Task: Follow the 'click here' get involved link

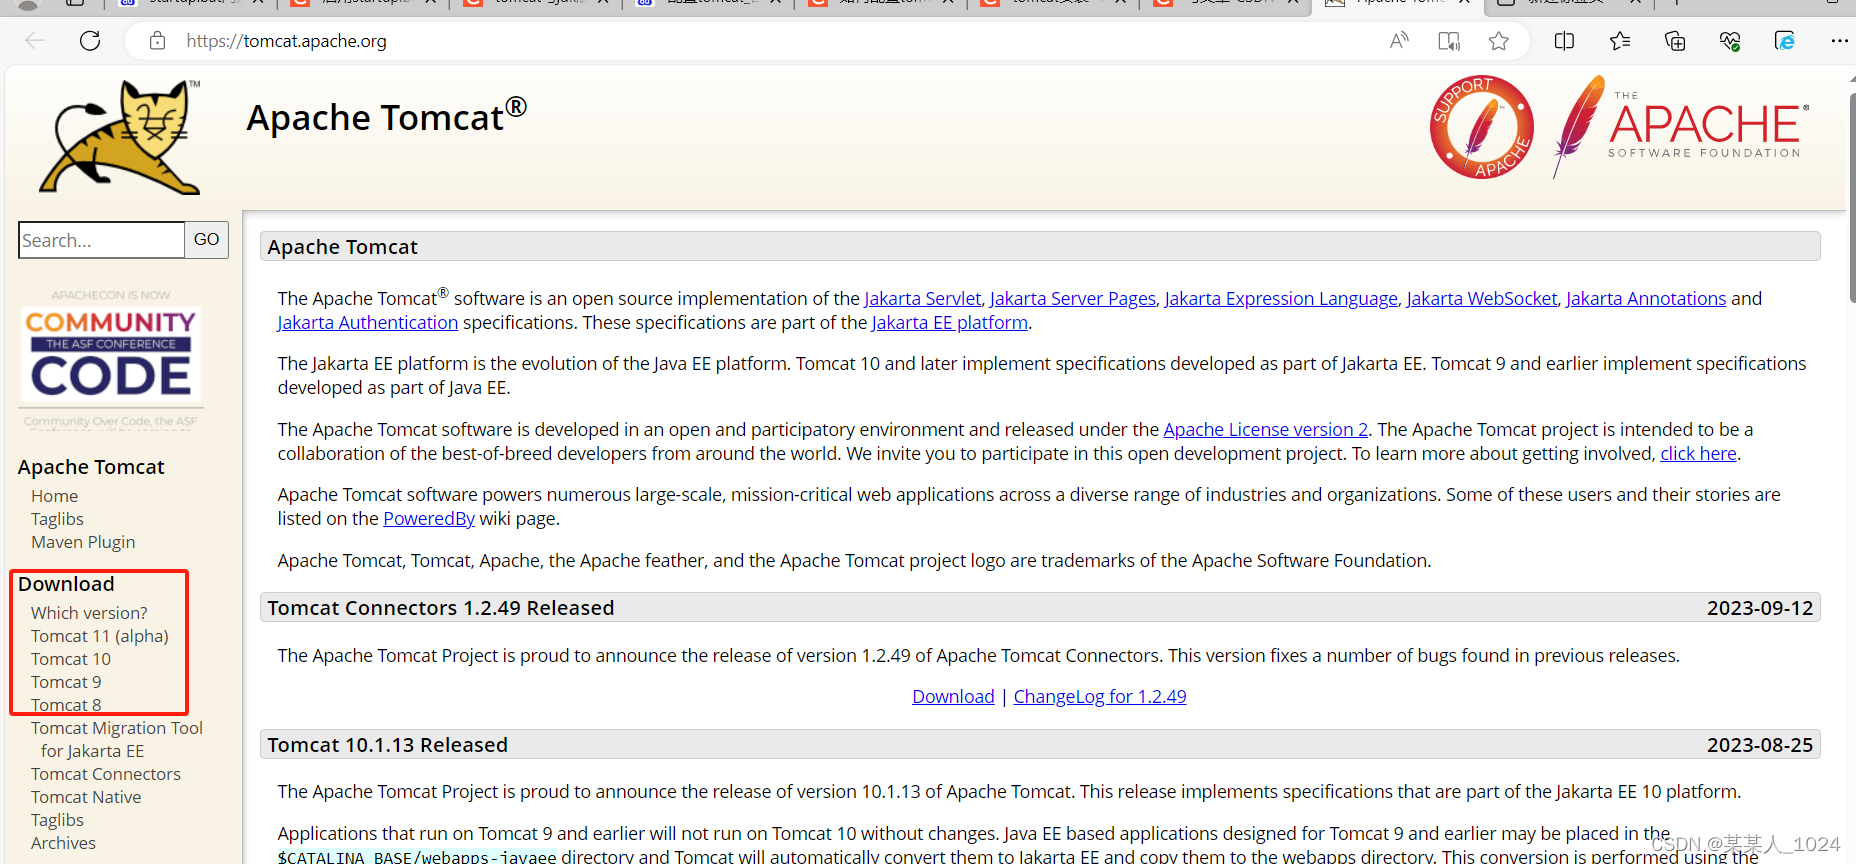Action: tap(1698, 453)
